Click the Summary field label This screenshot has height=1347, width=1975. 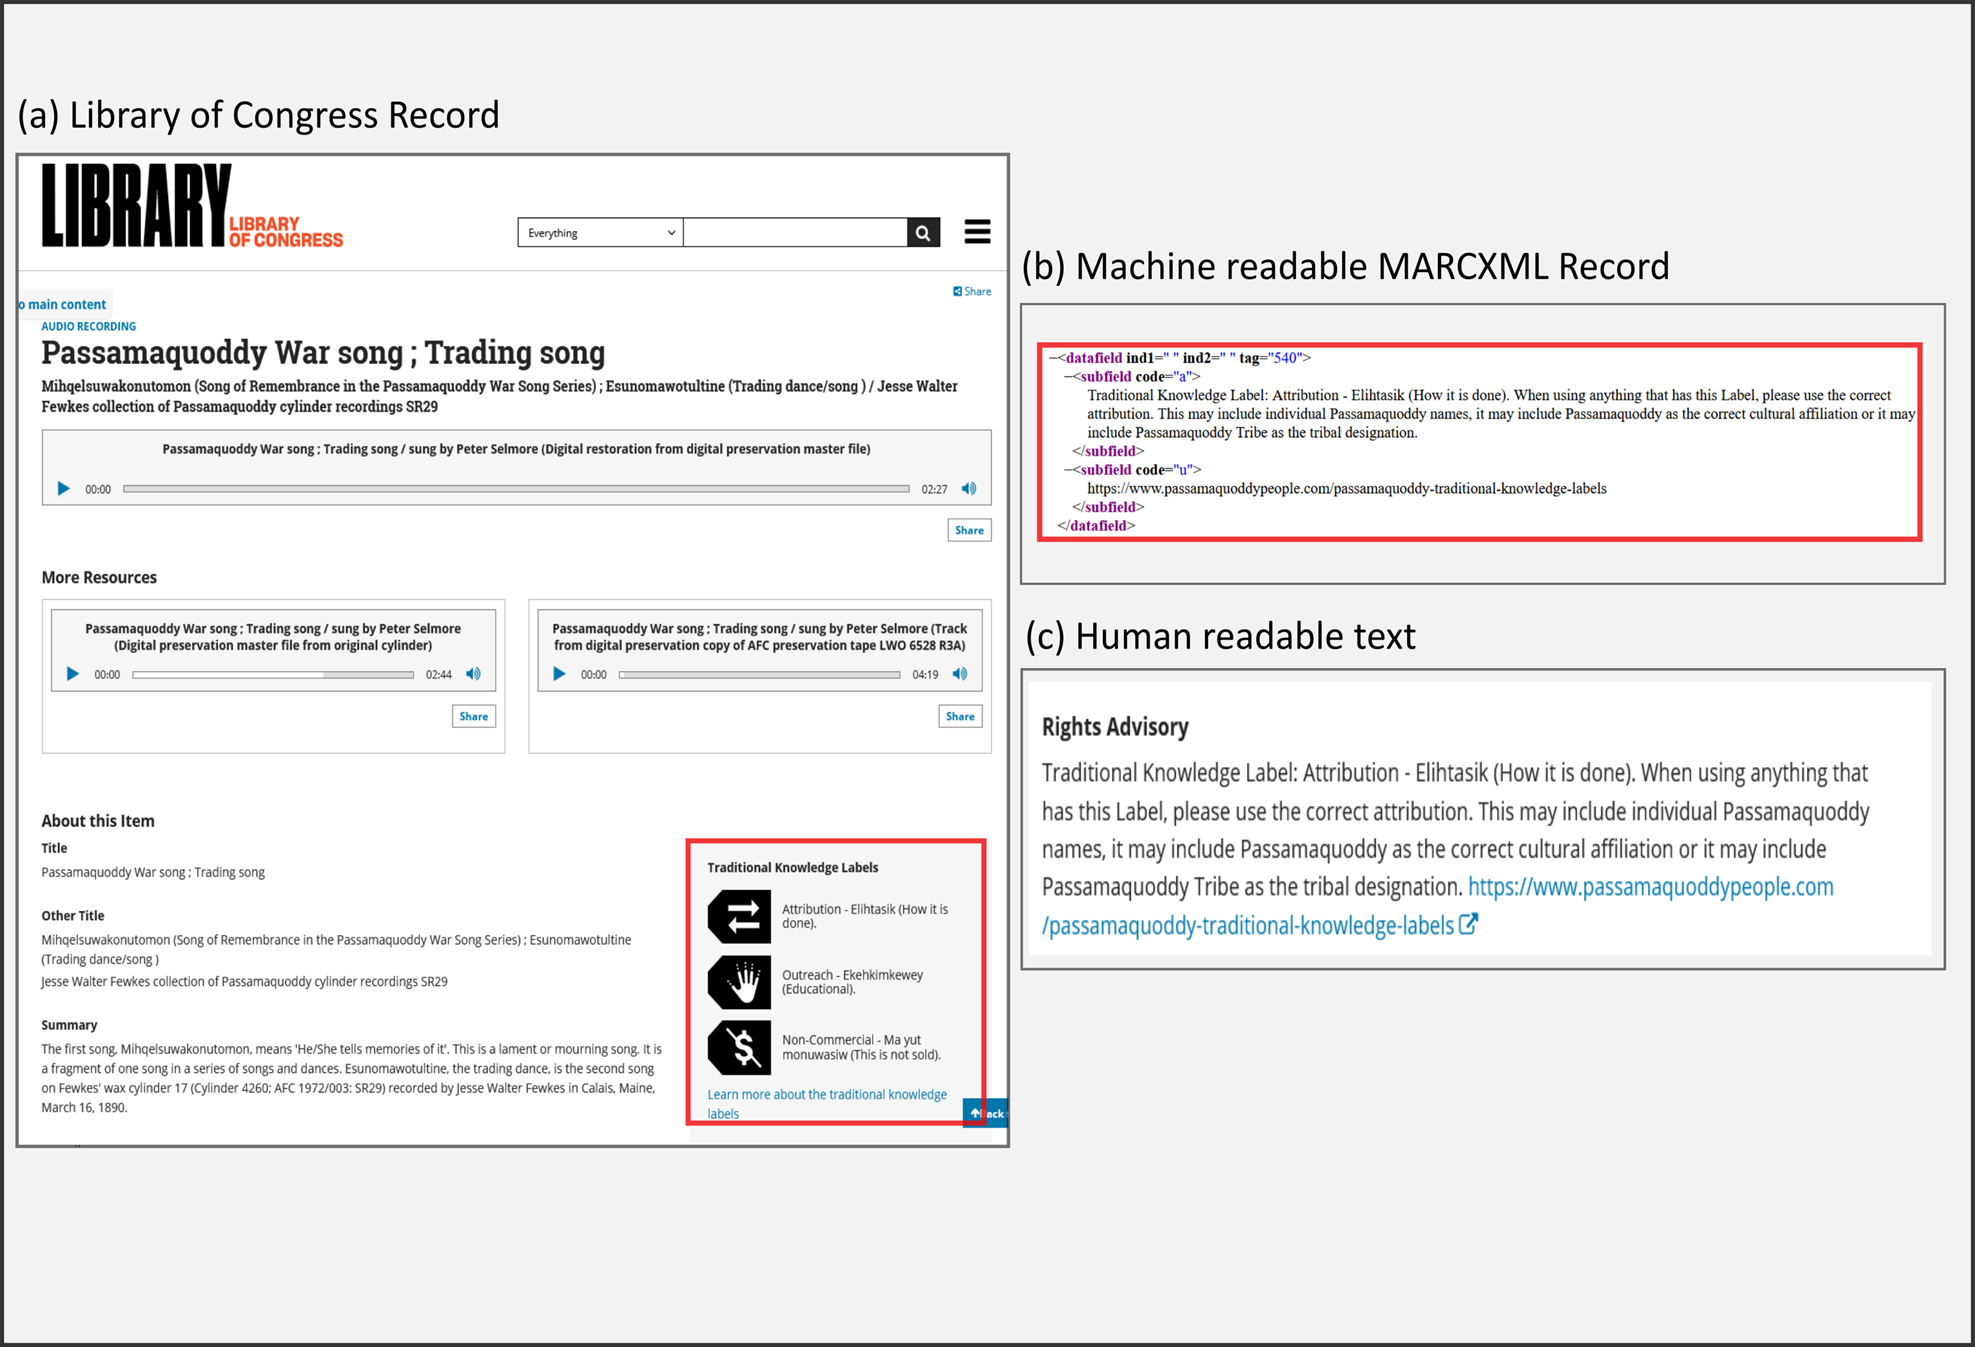click(69, 1025)
